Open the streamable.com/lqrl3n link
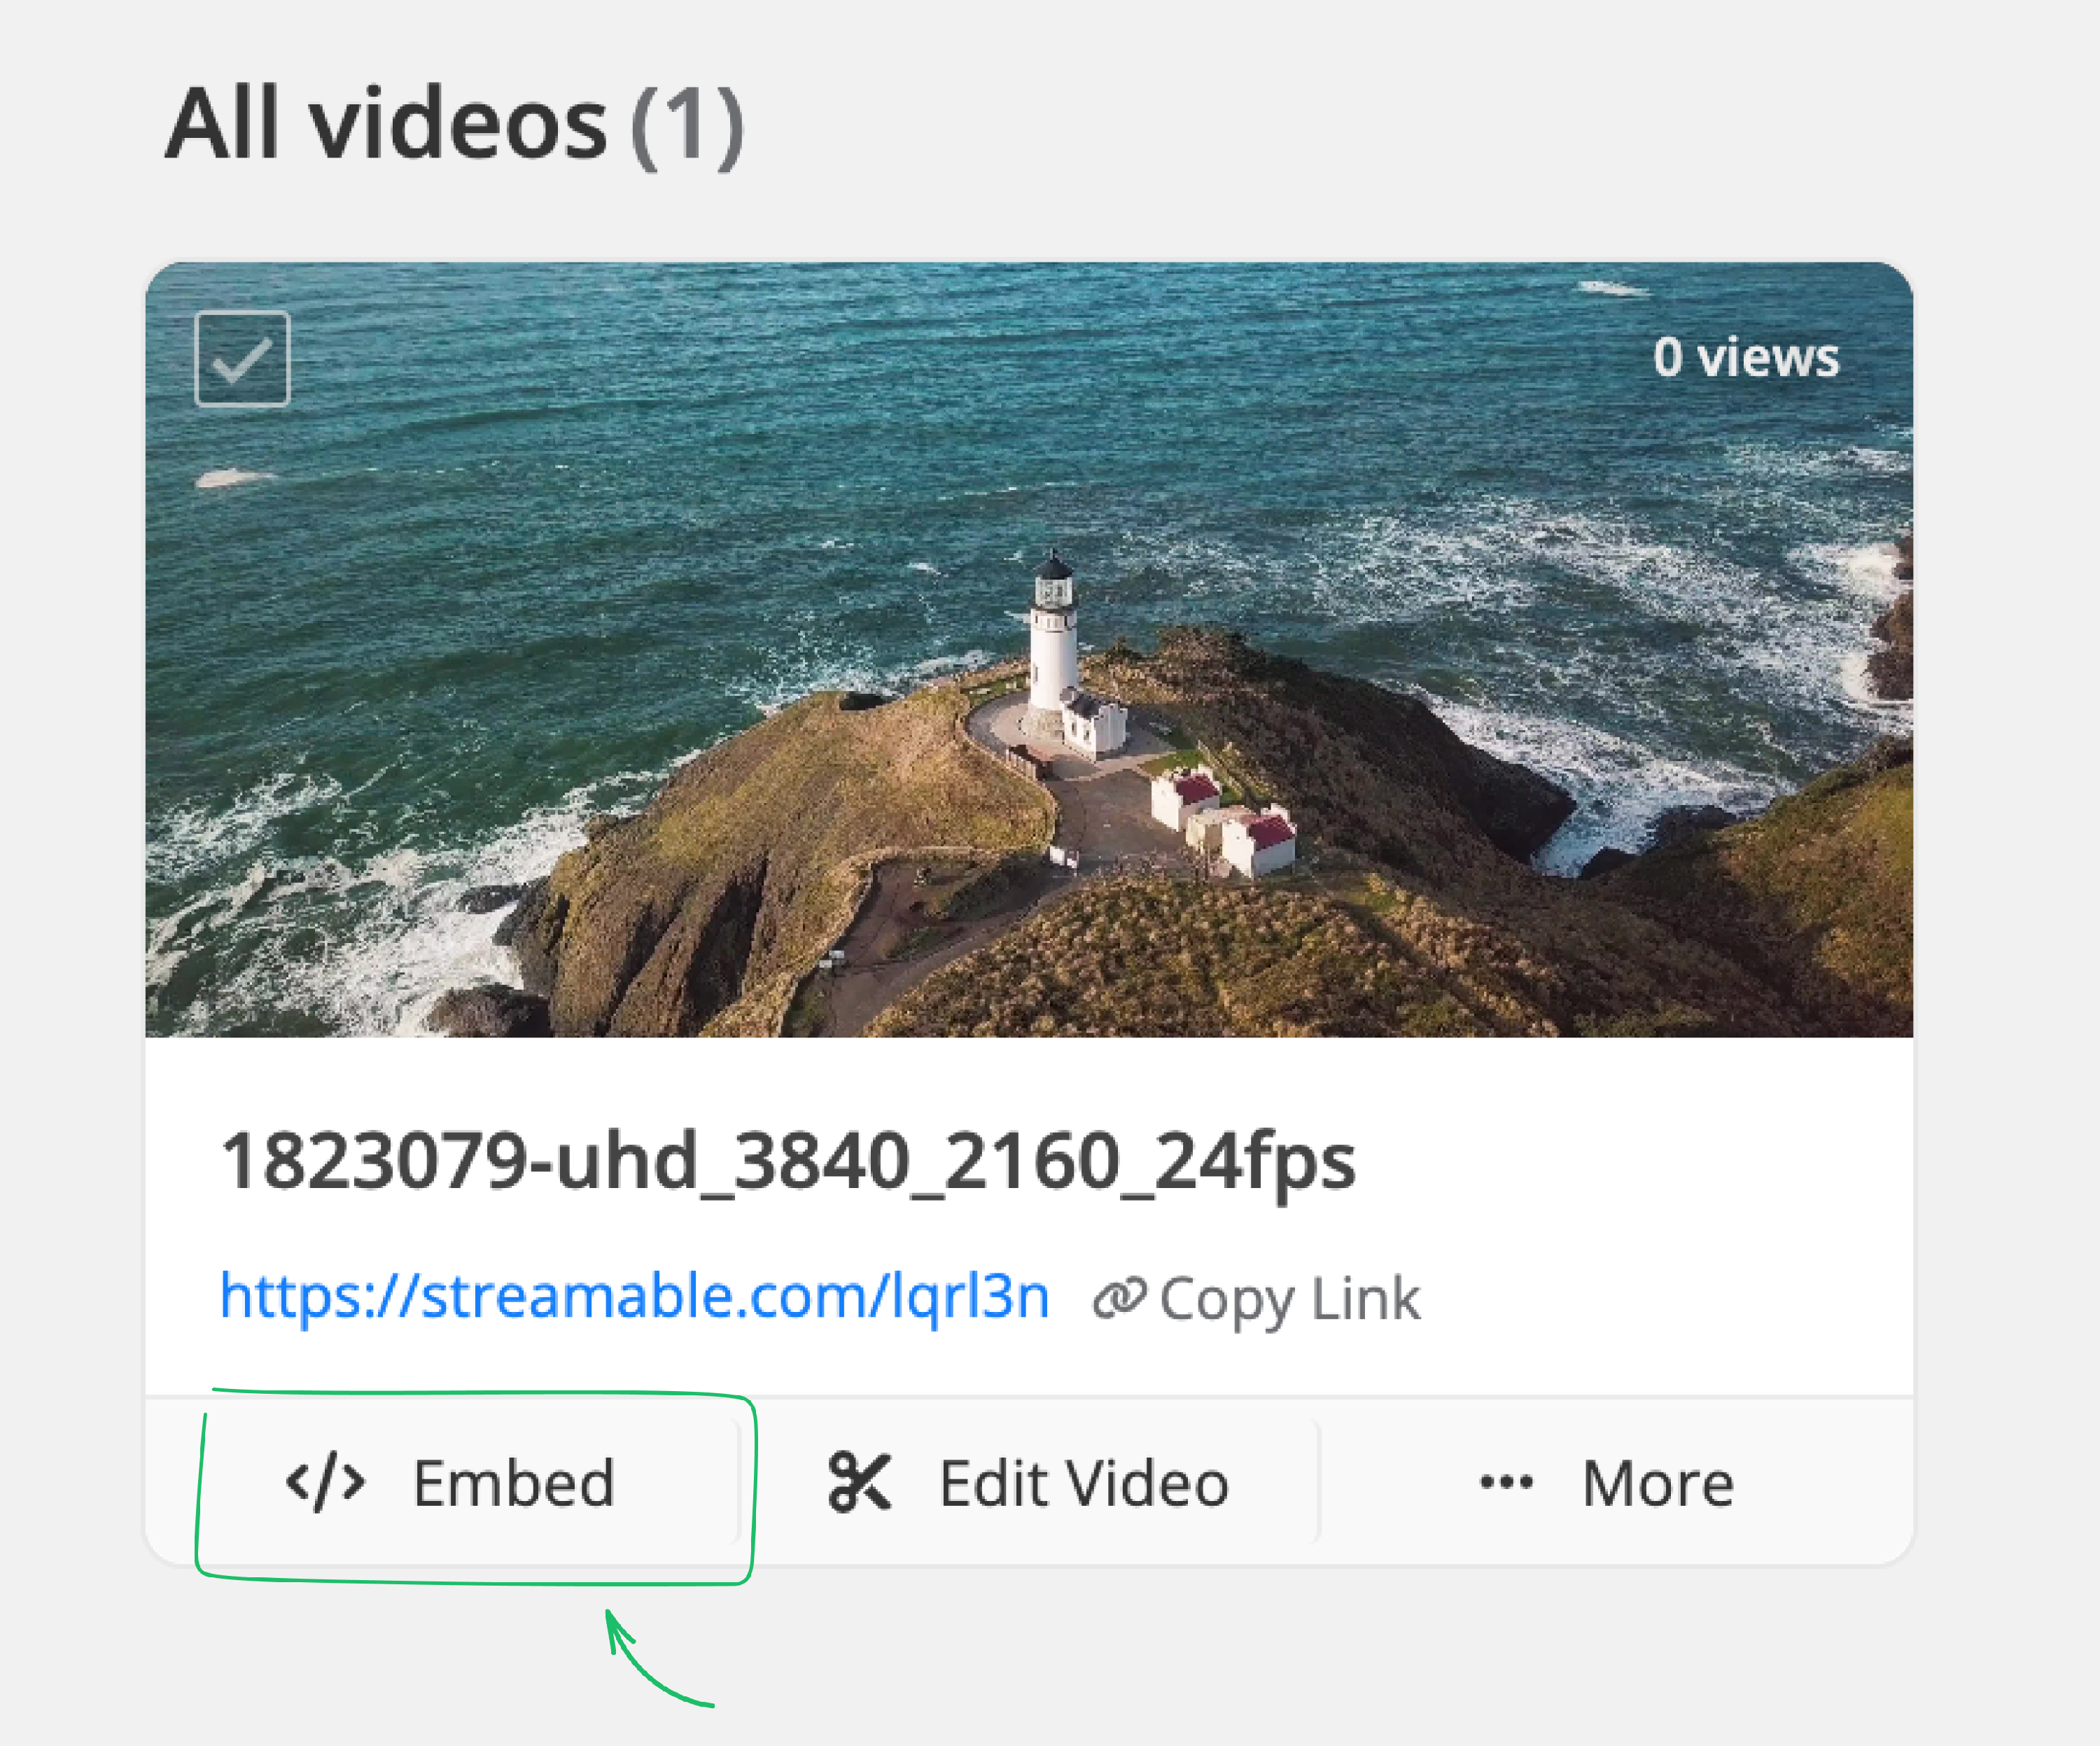 point(634,1297)
